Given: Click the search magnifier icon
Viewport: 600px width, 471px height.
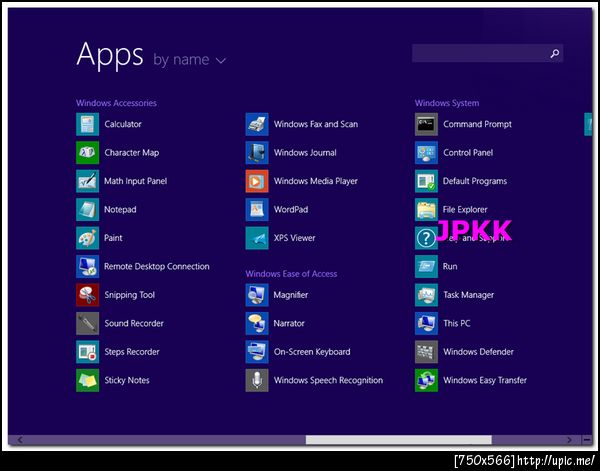Looking at the screenshot, I should tap(554, 54).
